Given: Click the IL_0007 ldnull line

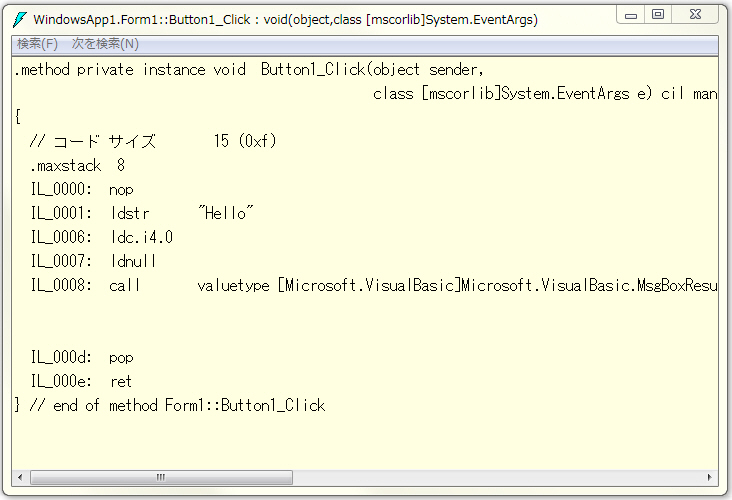Looking at the screenshot, I should [x=93, y=261].
